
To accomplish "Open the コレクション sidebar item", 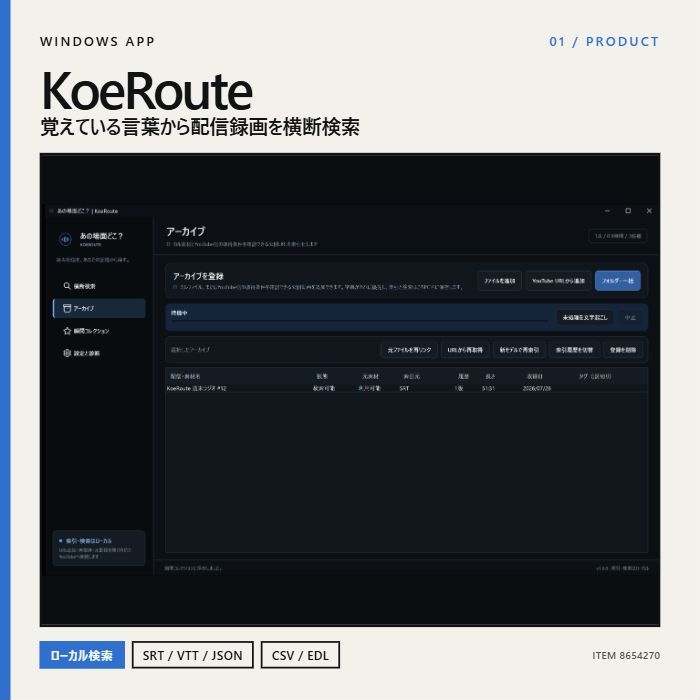I will tap(99, 331).
